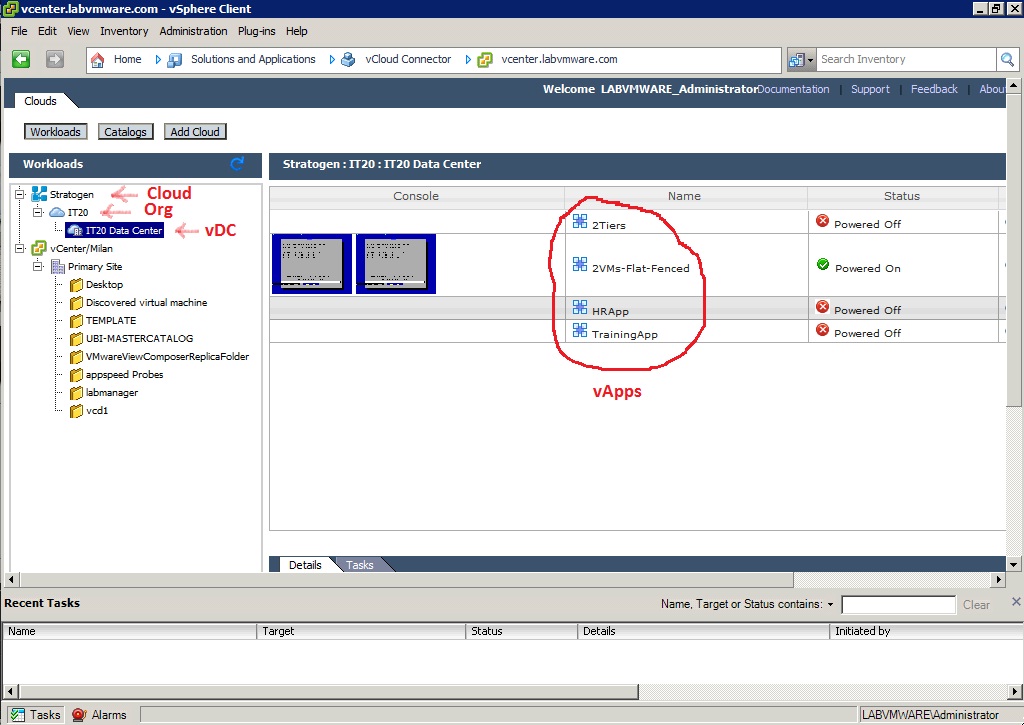Screen dimensions: 1024x725
Task: Click the TrainingApp vApp icon
Action: [x=580, y=330]
